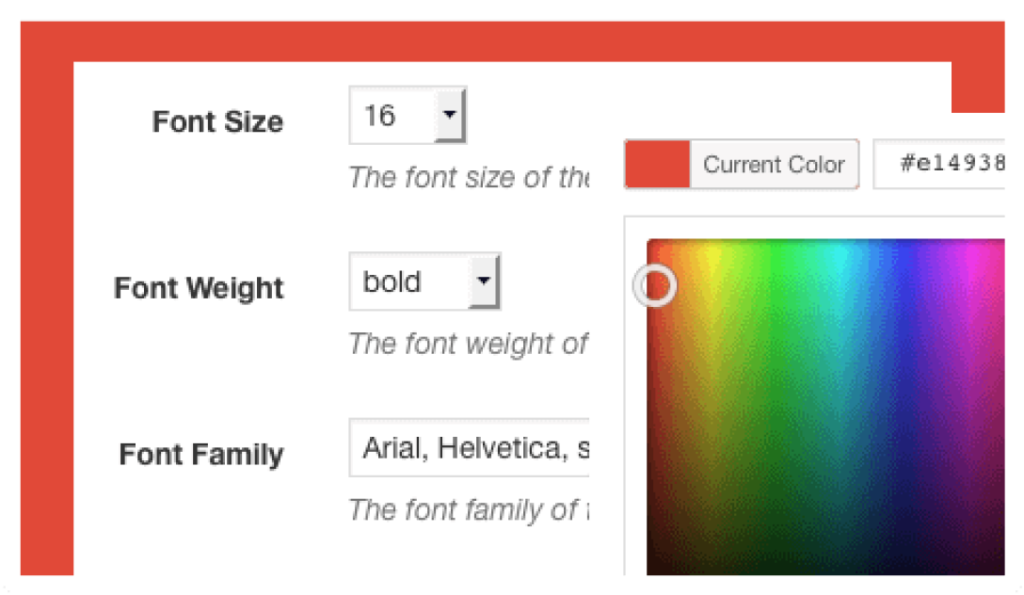Click the hex color code field
Viewport: 1024px width, 595px height.
940,164
